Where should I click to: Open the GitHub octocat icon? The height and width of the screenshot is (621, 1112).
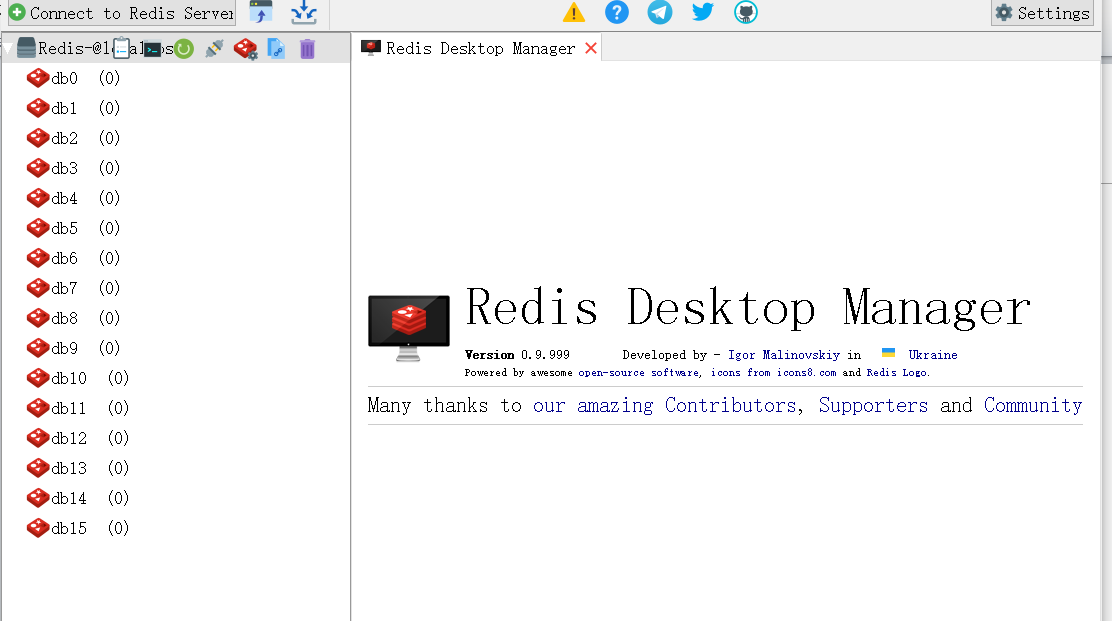745,12
